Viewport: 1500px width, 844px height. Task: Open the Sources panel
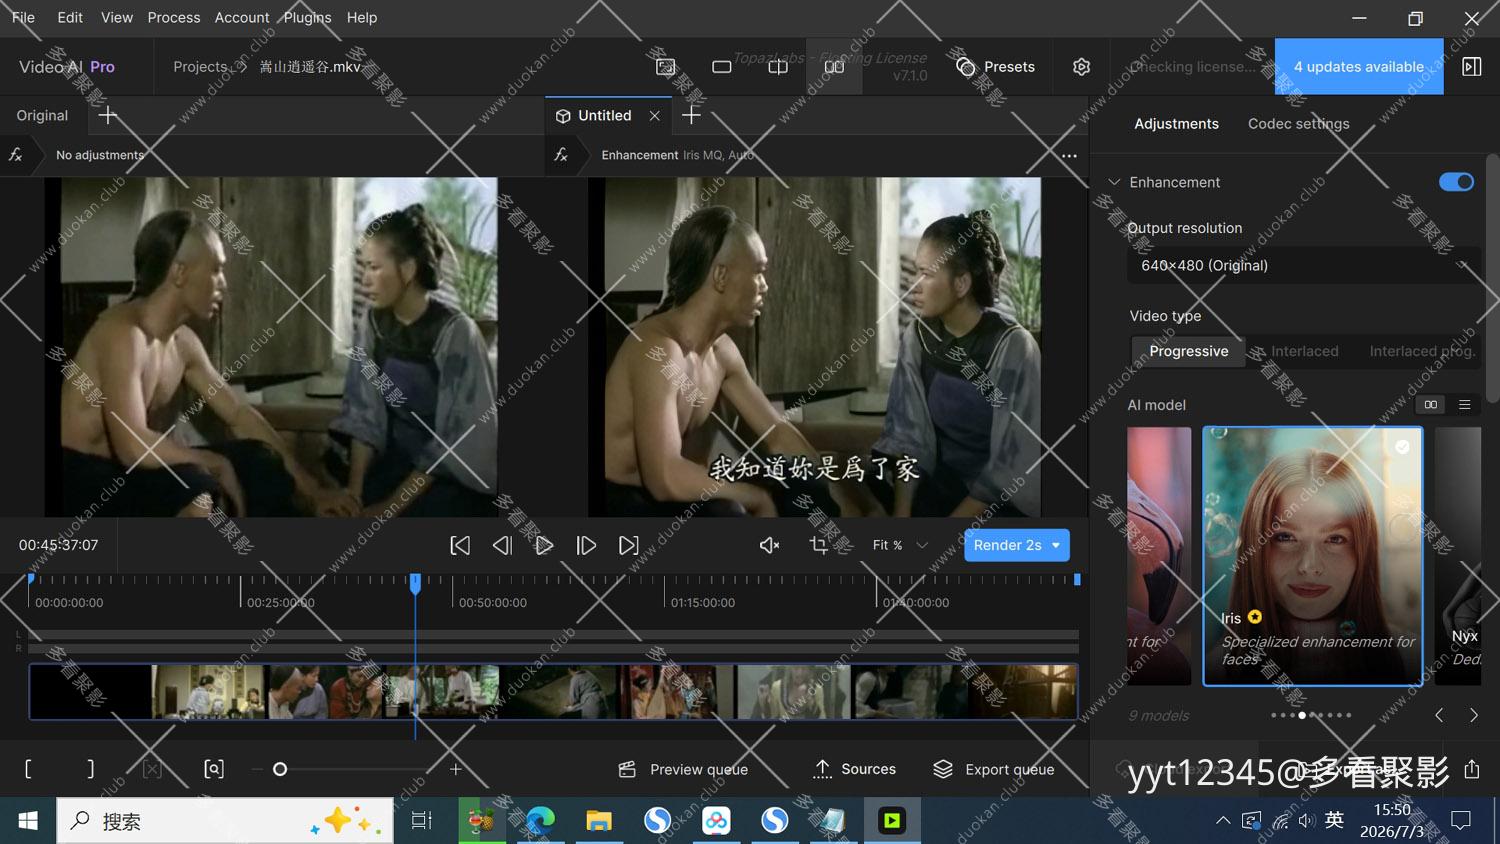(x=854, y=769)
